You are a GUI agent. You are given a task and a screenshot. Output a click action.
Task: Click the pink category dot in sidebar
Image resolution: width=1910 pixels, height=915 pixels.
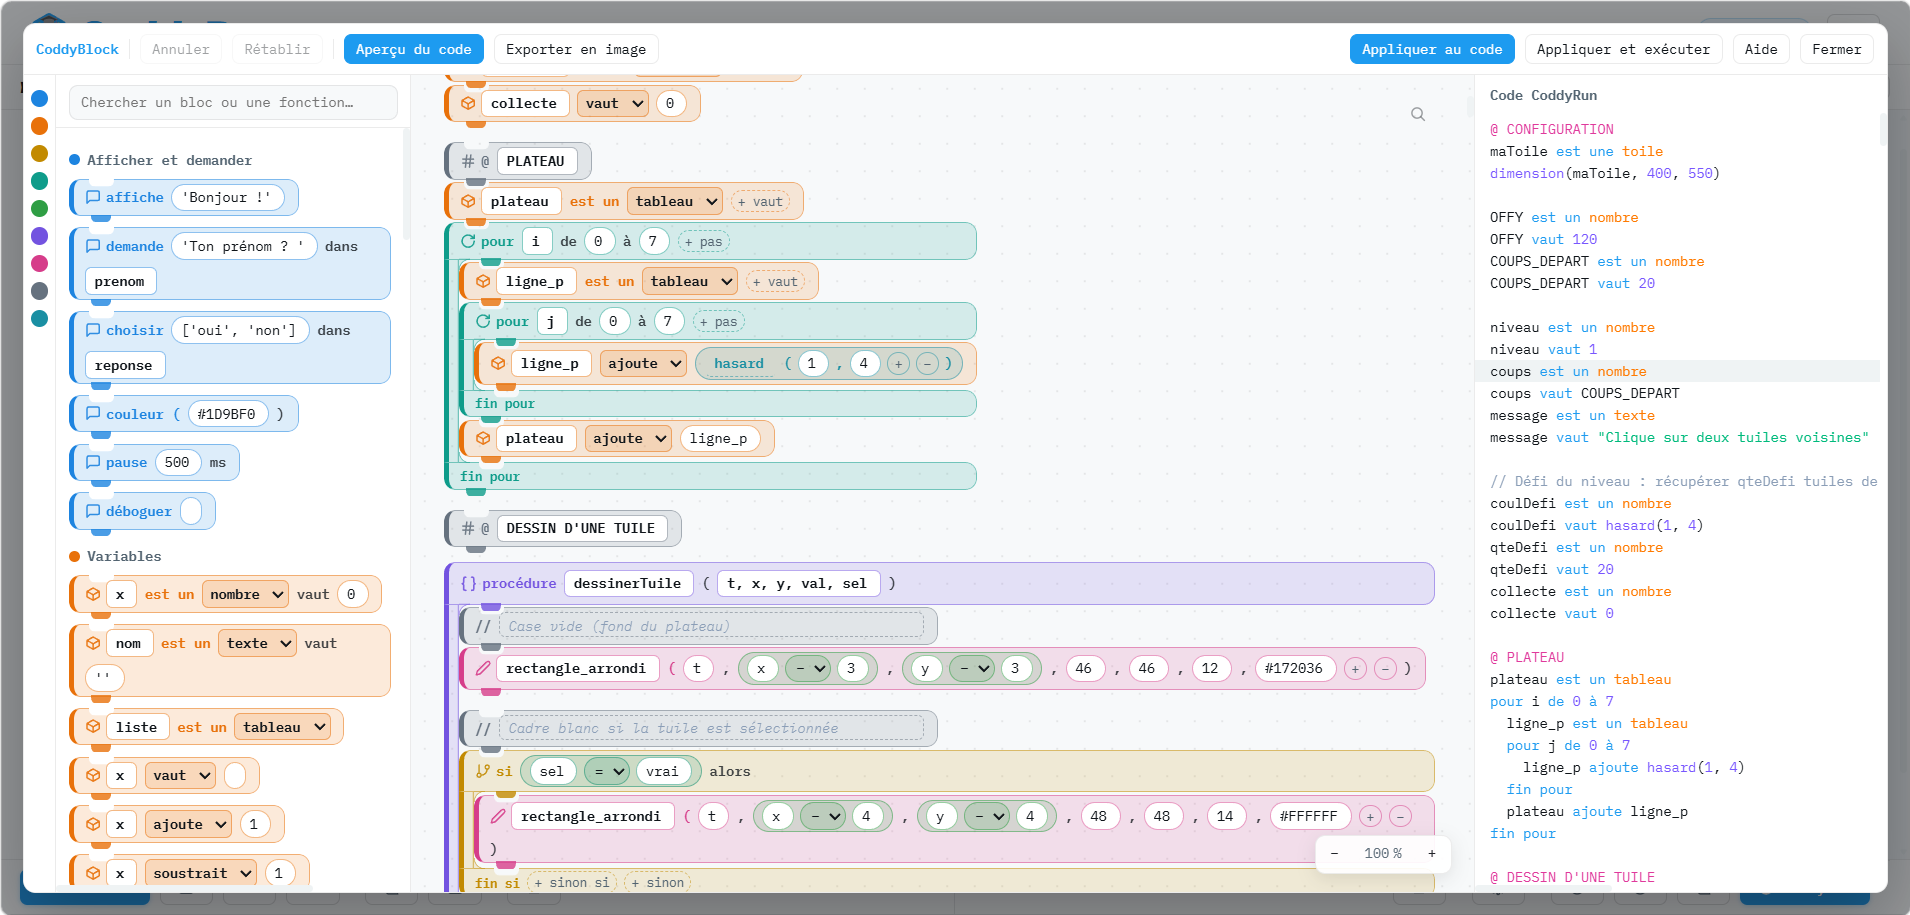[x=40, y=263]
